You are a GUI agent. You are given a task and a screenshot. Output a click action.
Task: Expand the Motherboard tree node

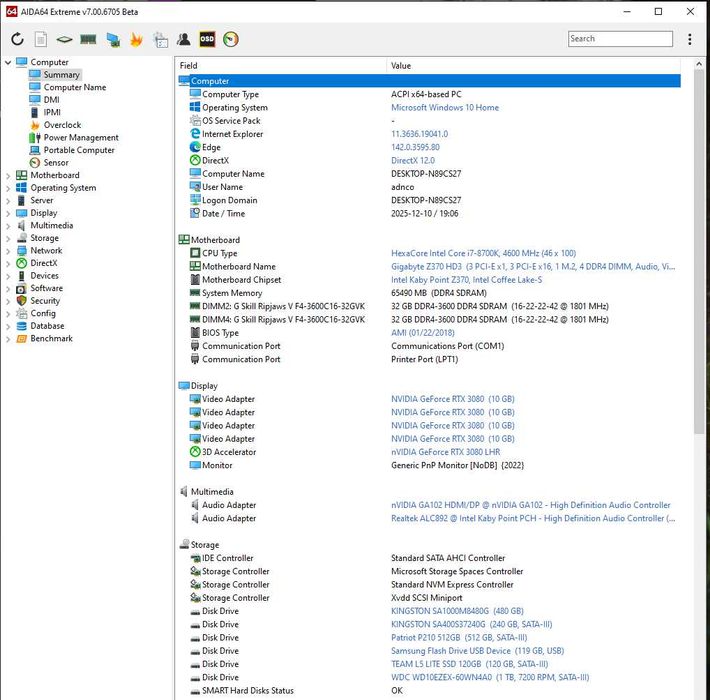click(8, 176)
